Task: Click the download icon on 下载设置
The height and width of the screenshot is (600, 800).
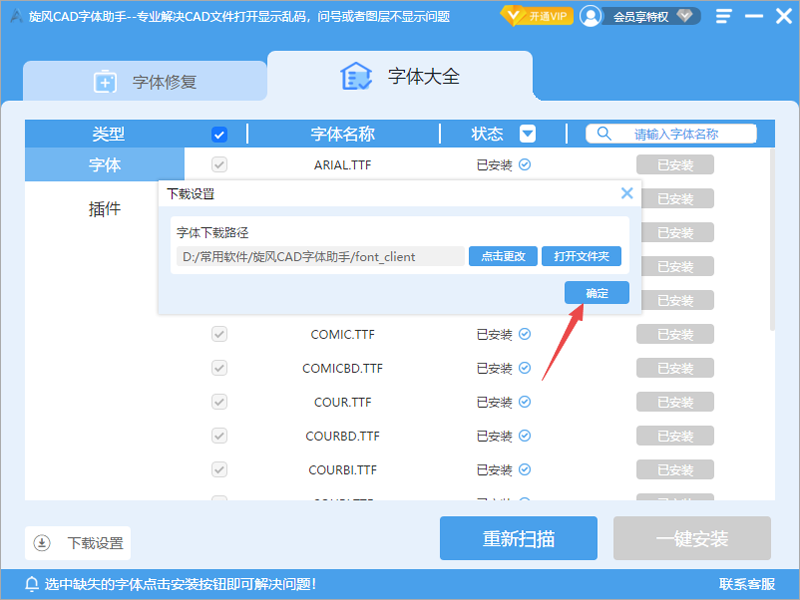Action: click(x=42, y=543)
